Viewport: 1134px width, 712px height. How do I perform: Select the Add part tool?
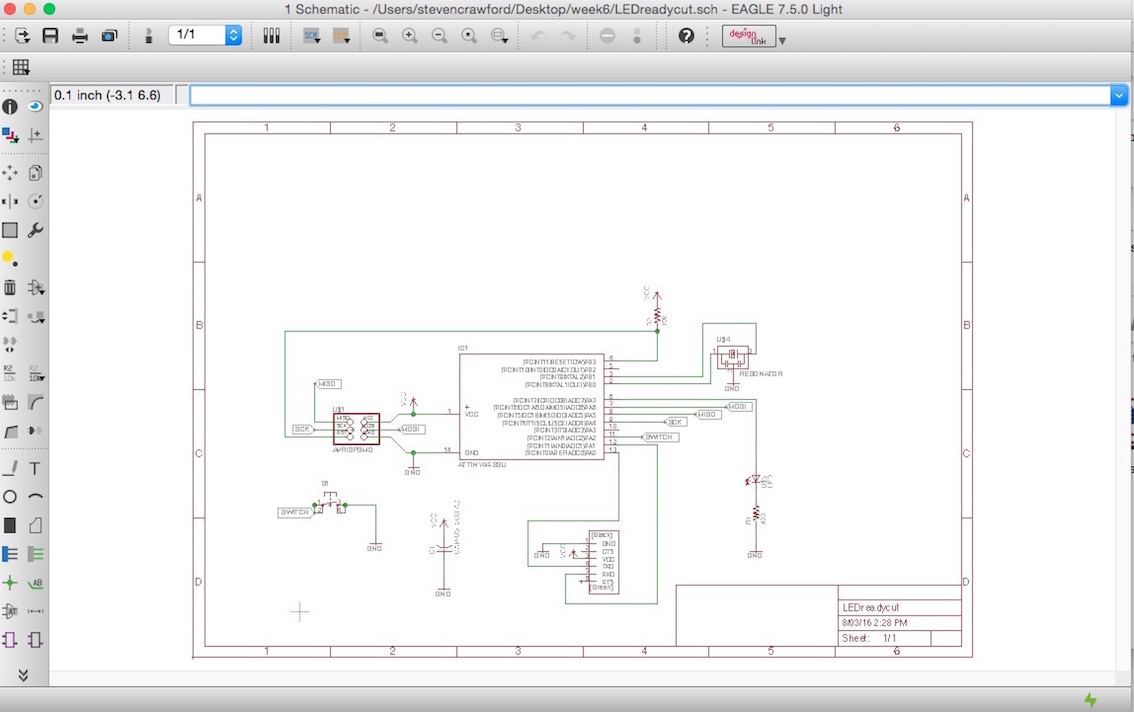[35, 287]
